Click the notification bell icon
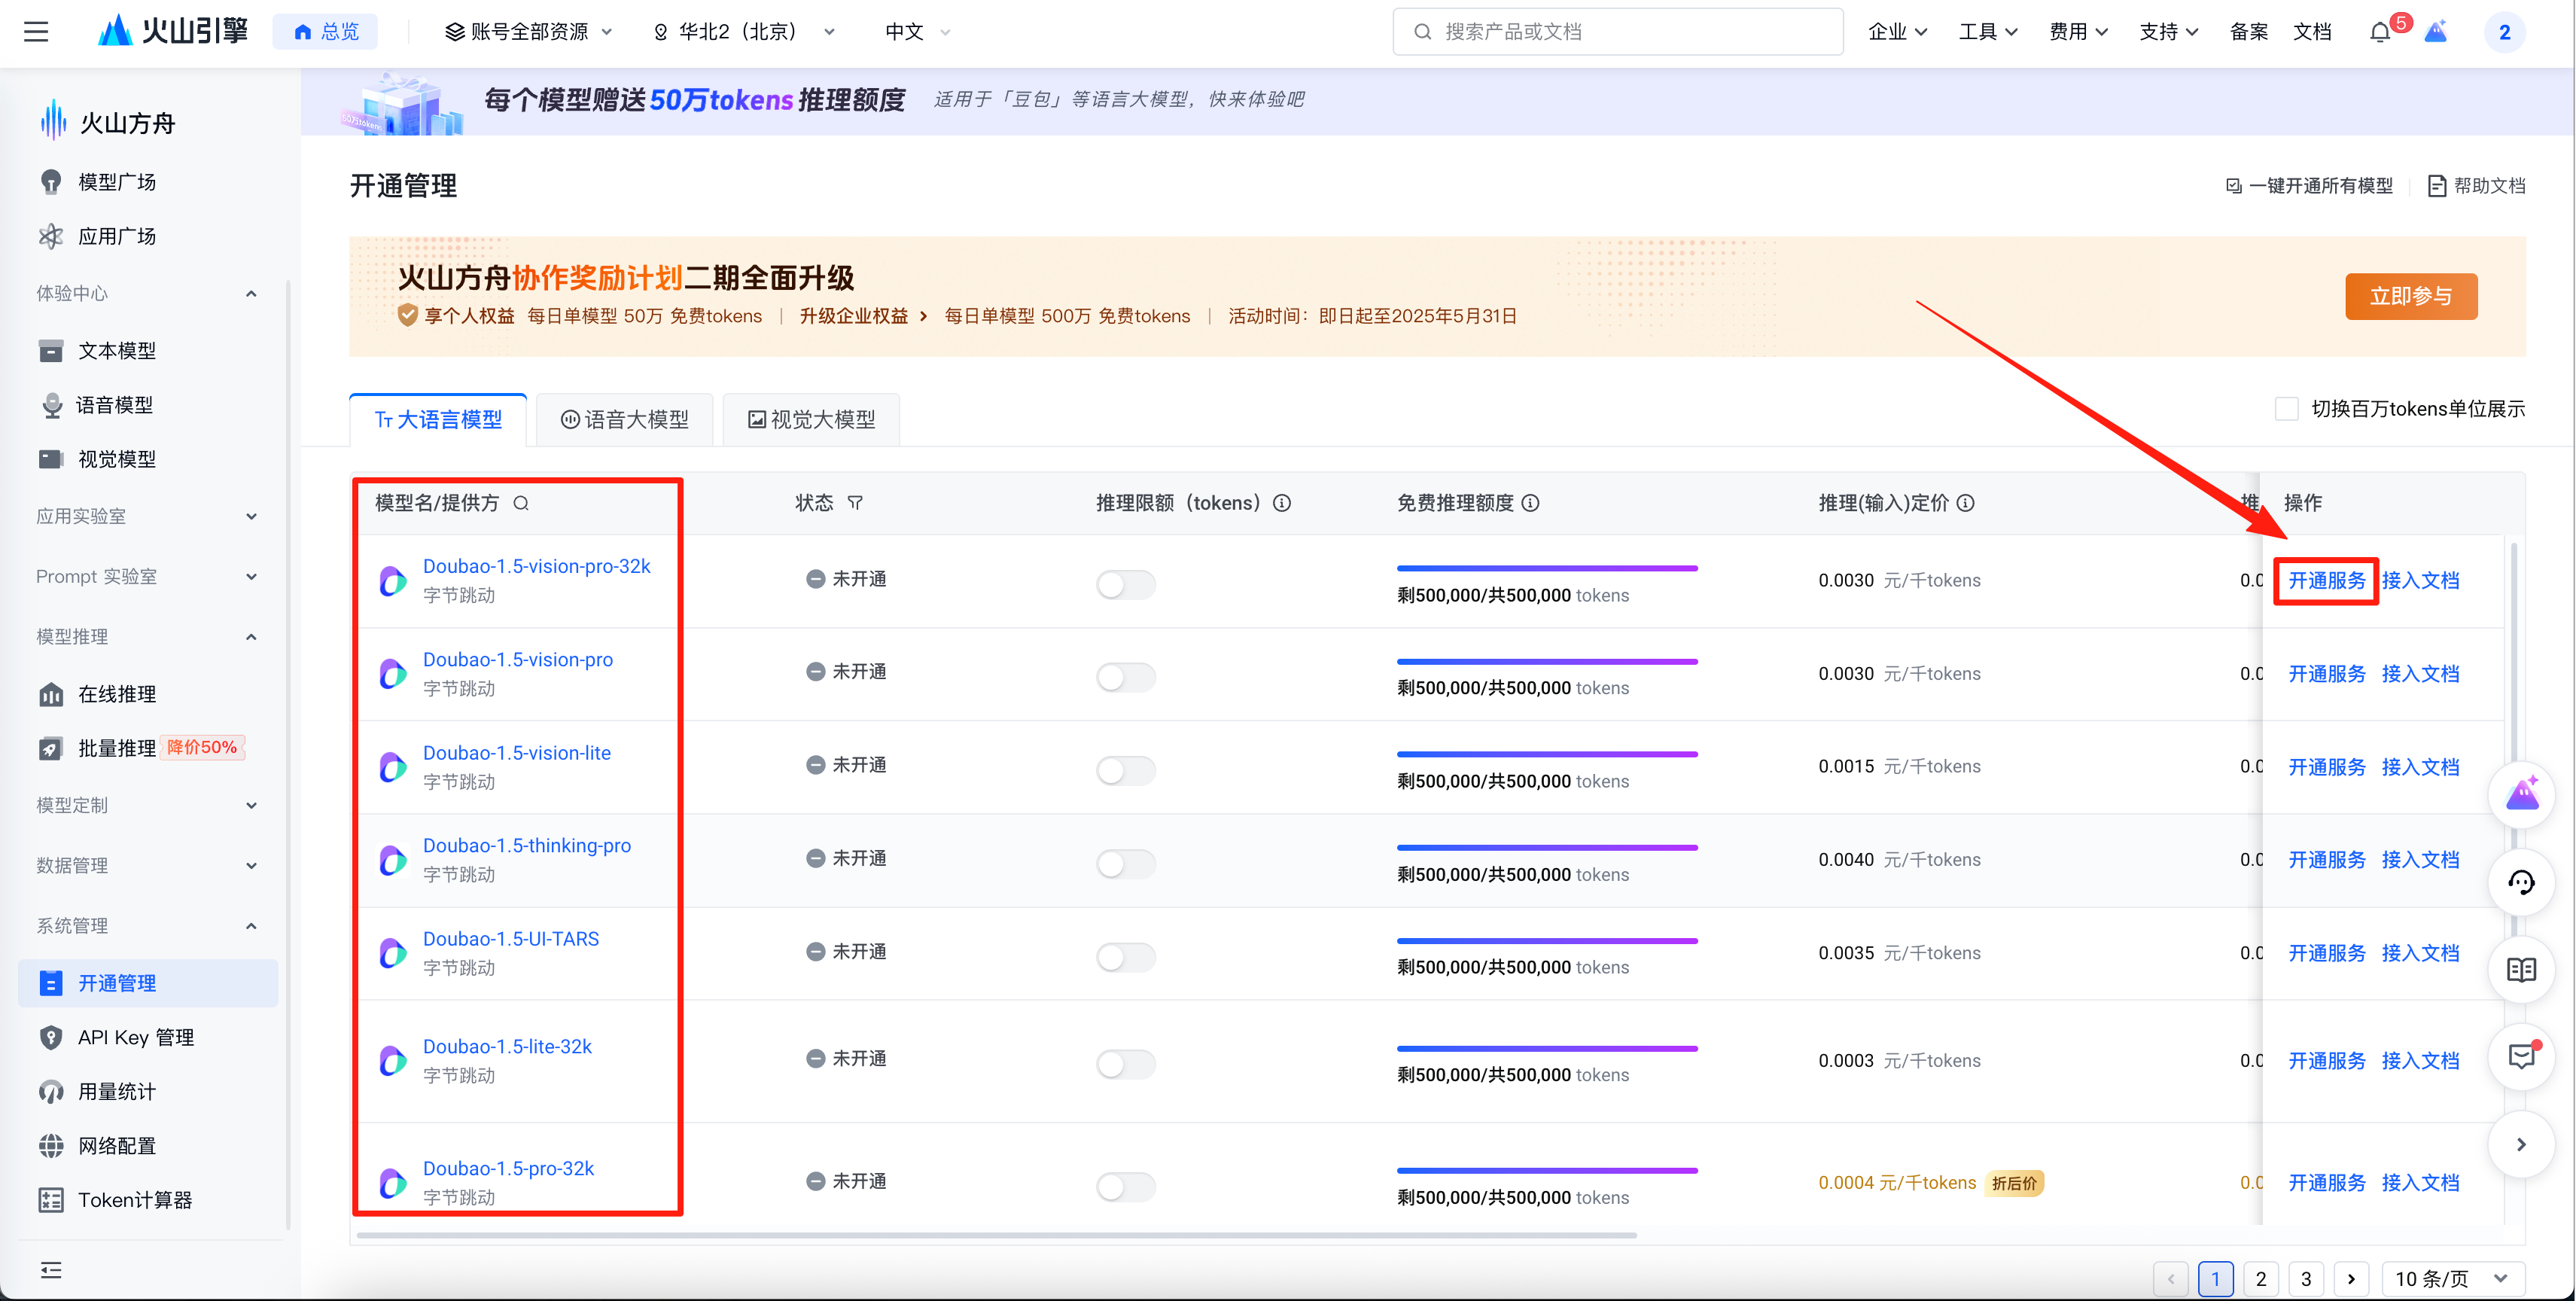Screen dimensions: 2576x1301 [x=2380, y=32]
